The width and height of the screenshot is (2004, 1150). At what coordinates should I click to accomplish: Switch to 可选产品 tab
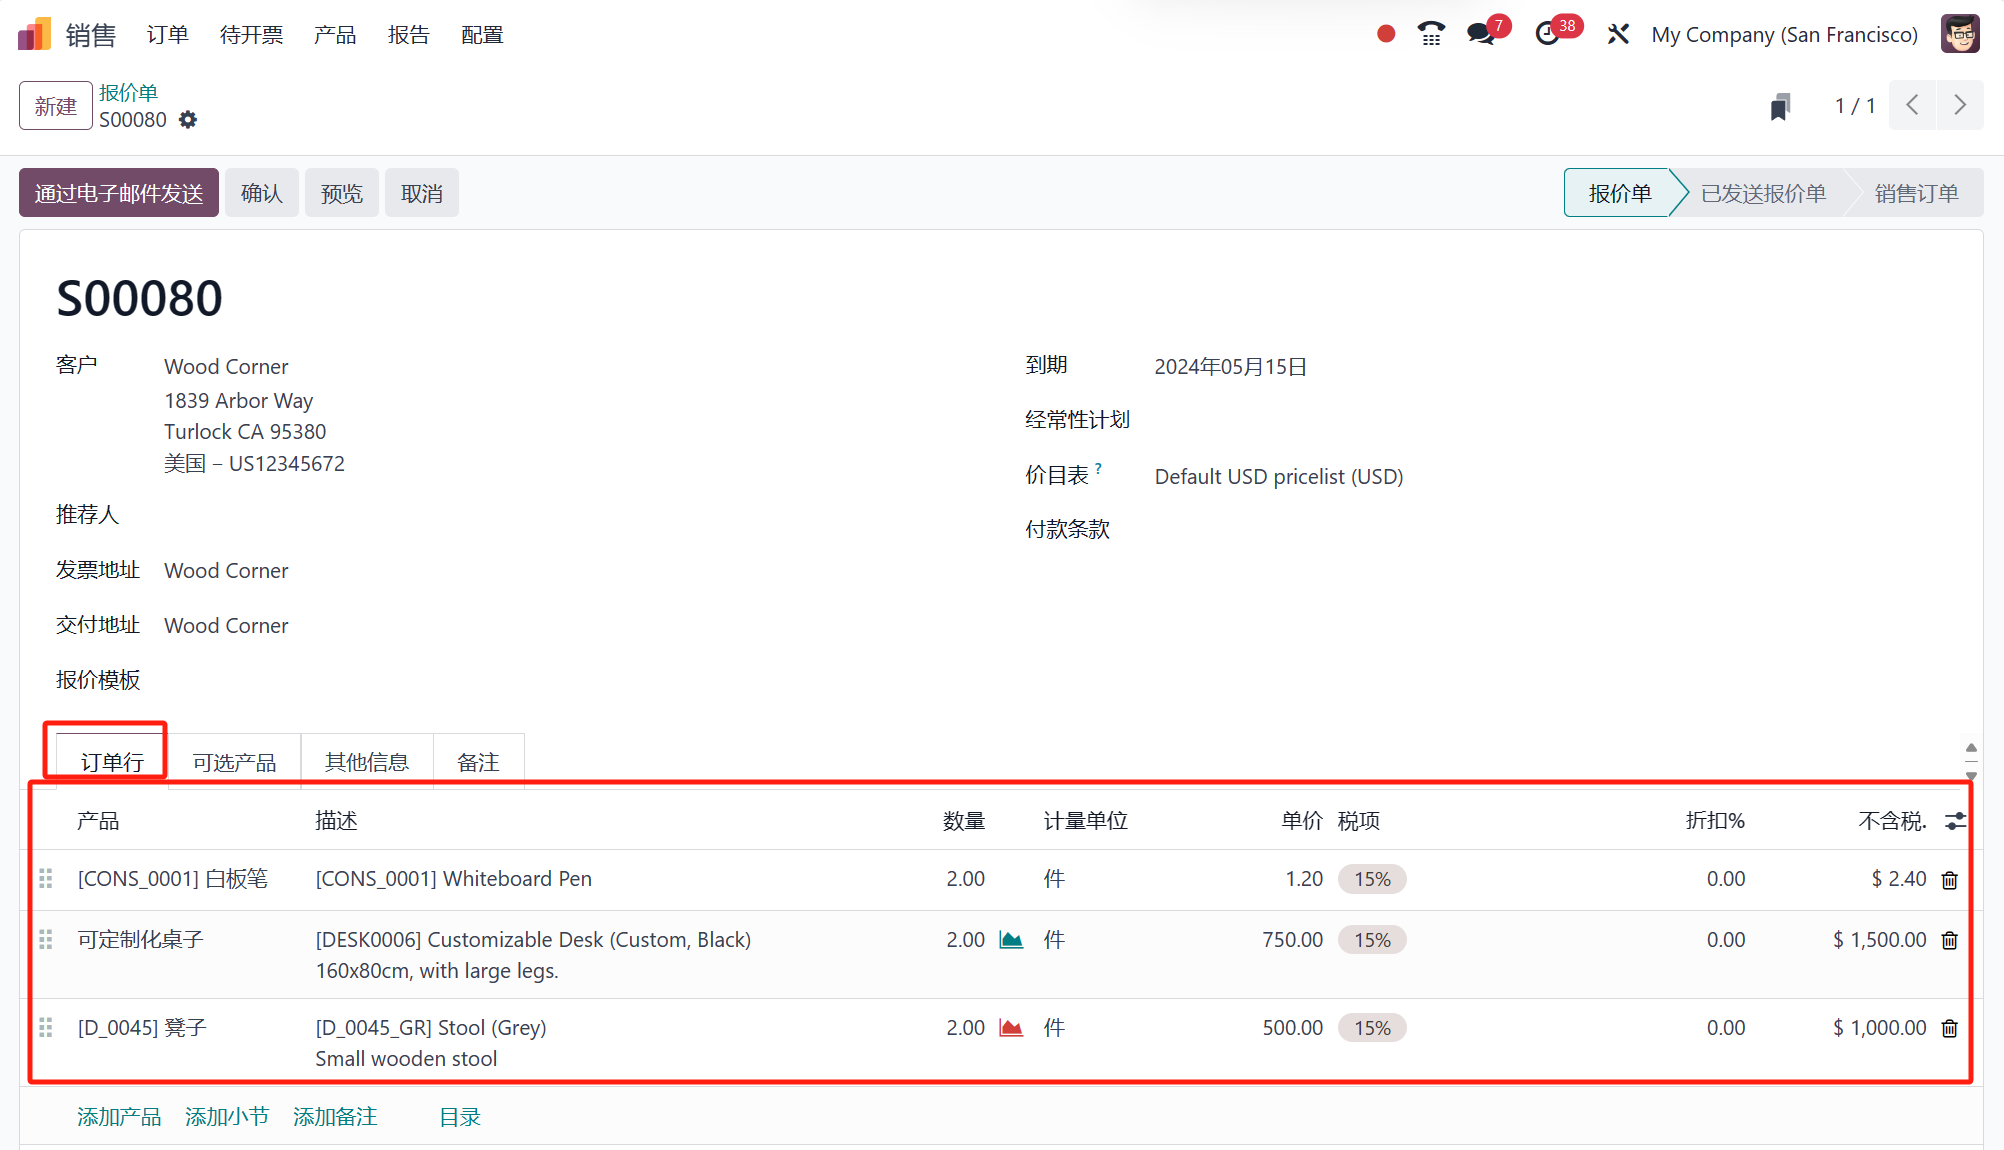pos(234,761)
